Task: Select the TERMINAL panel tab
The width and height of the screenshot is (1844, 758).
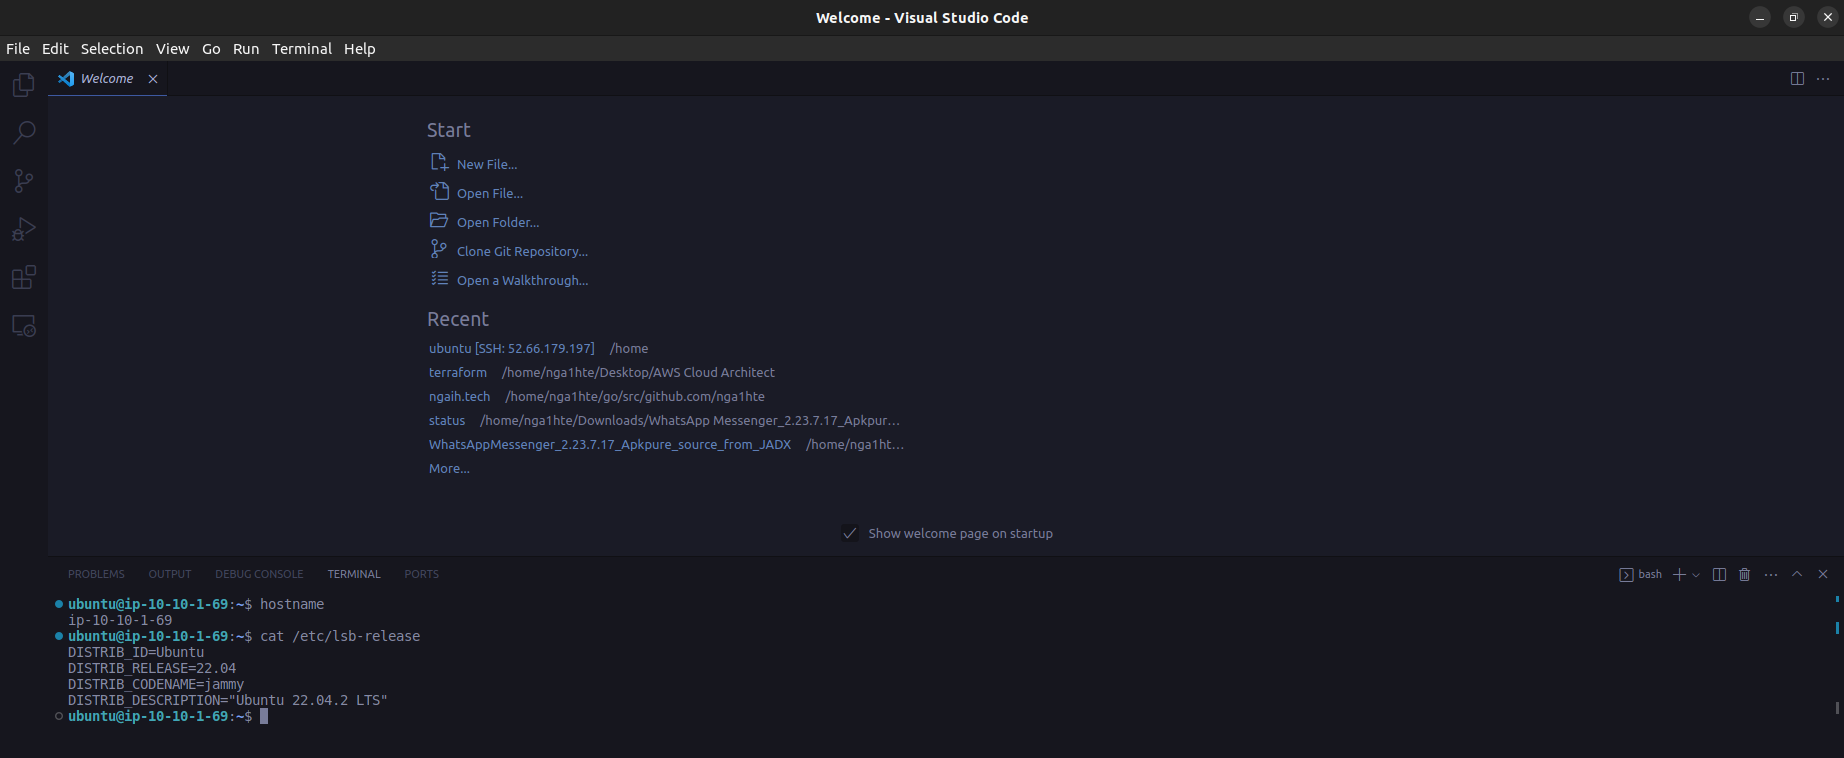Action: coord(354,574)
